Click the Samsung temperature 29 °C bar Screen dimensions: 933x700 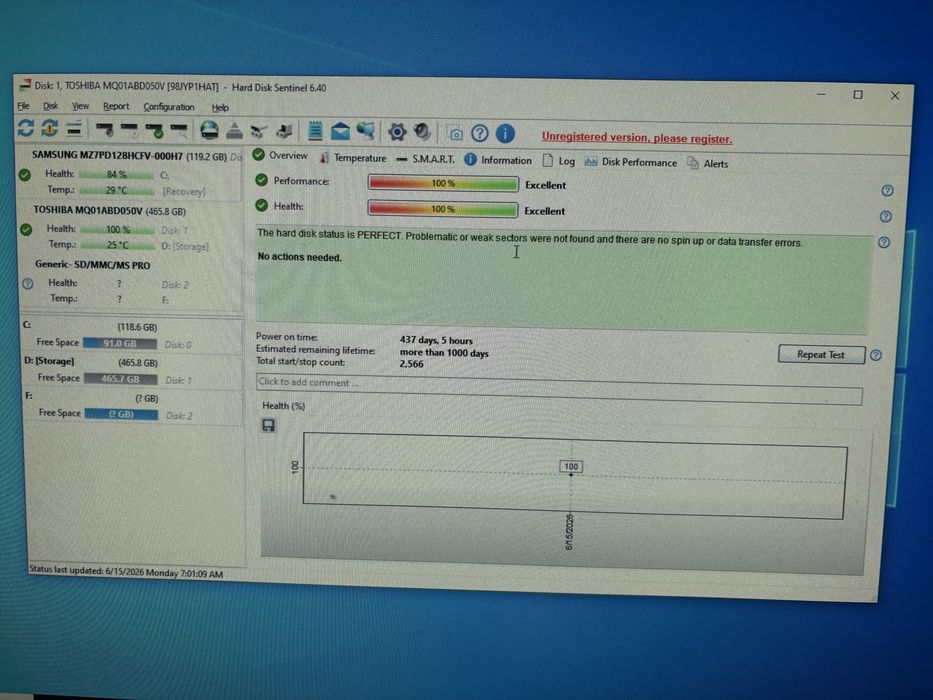[x=117, y=190]
